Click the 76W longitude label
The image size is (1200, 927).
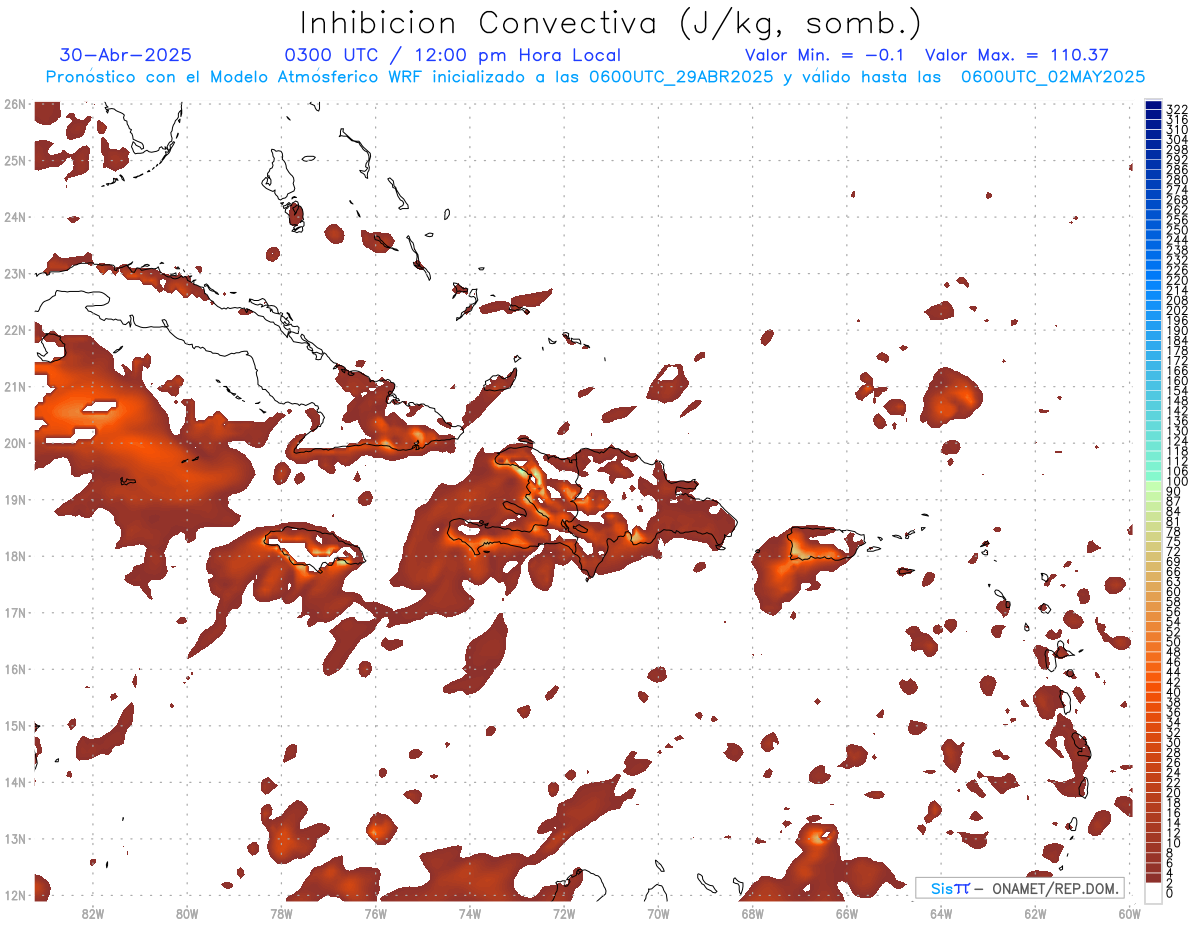click(x=375, y=913)
